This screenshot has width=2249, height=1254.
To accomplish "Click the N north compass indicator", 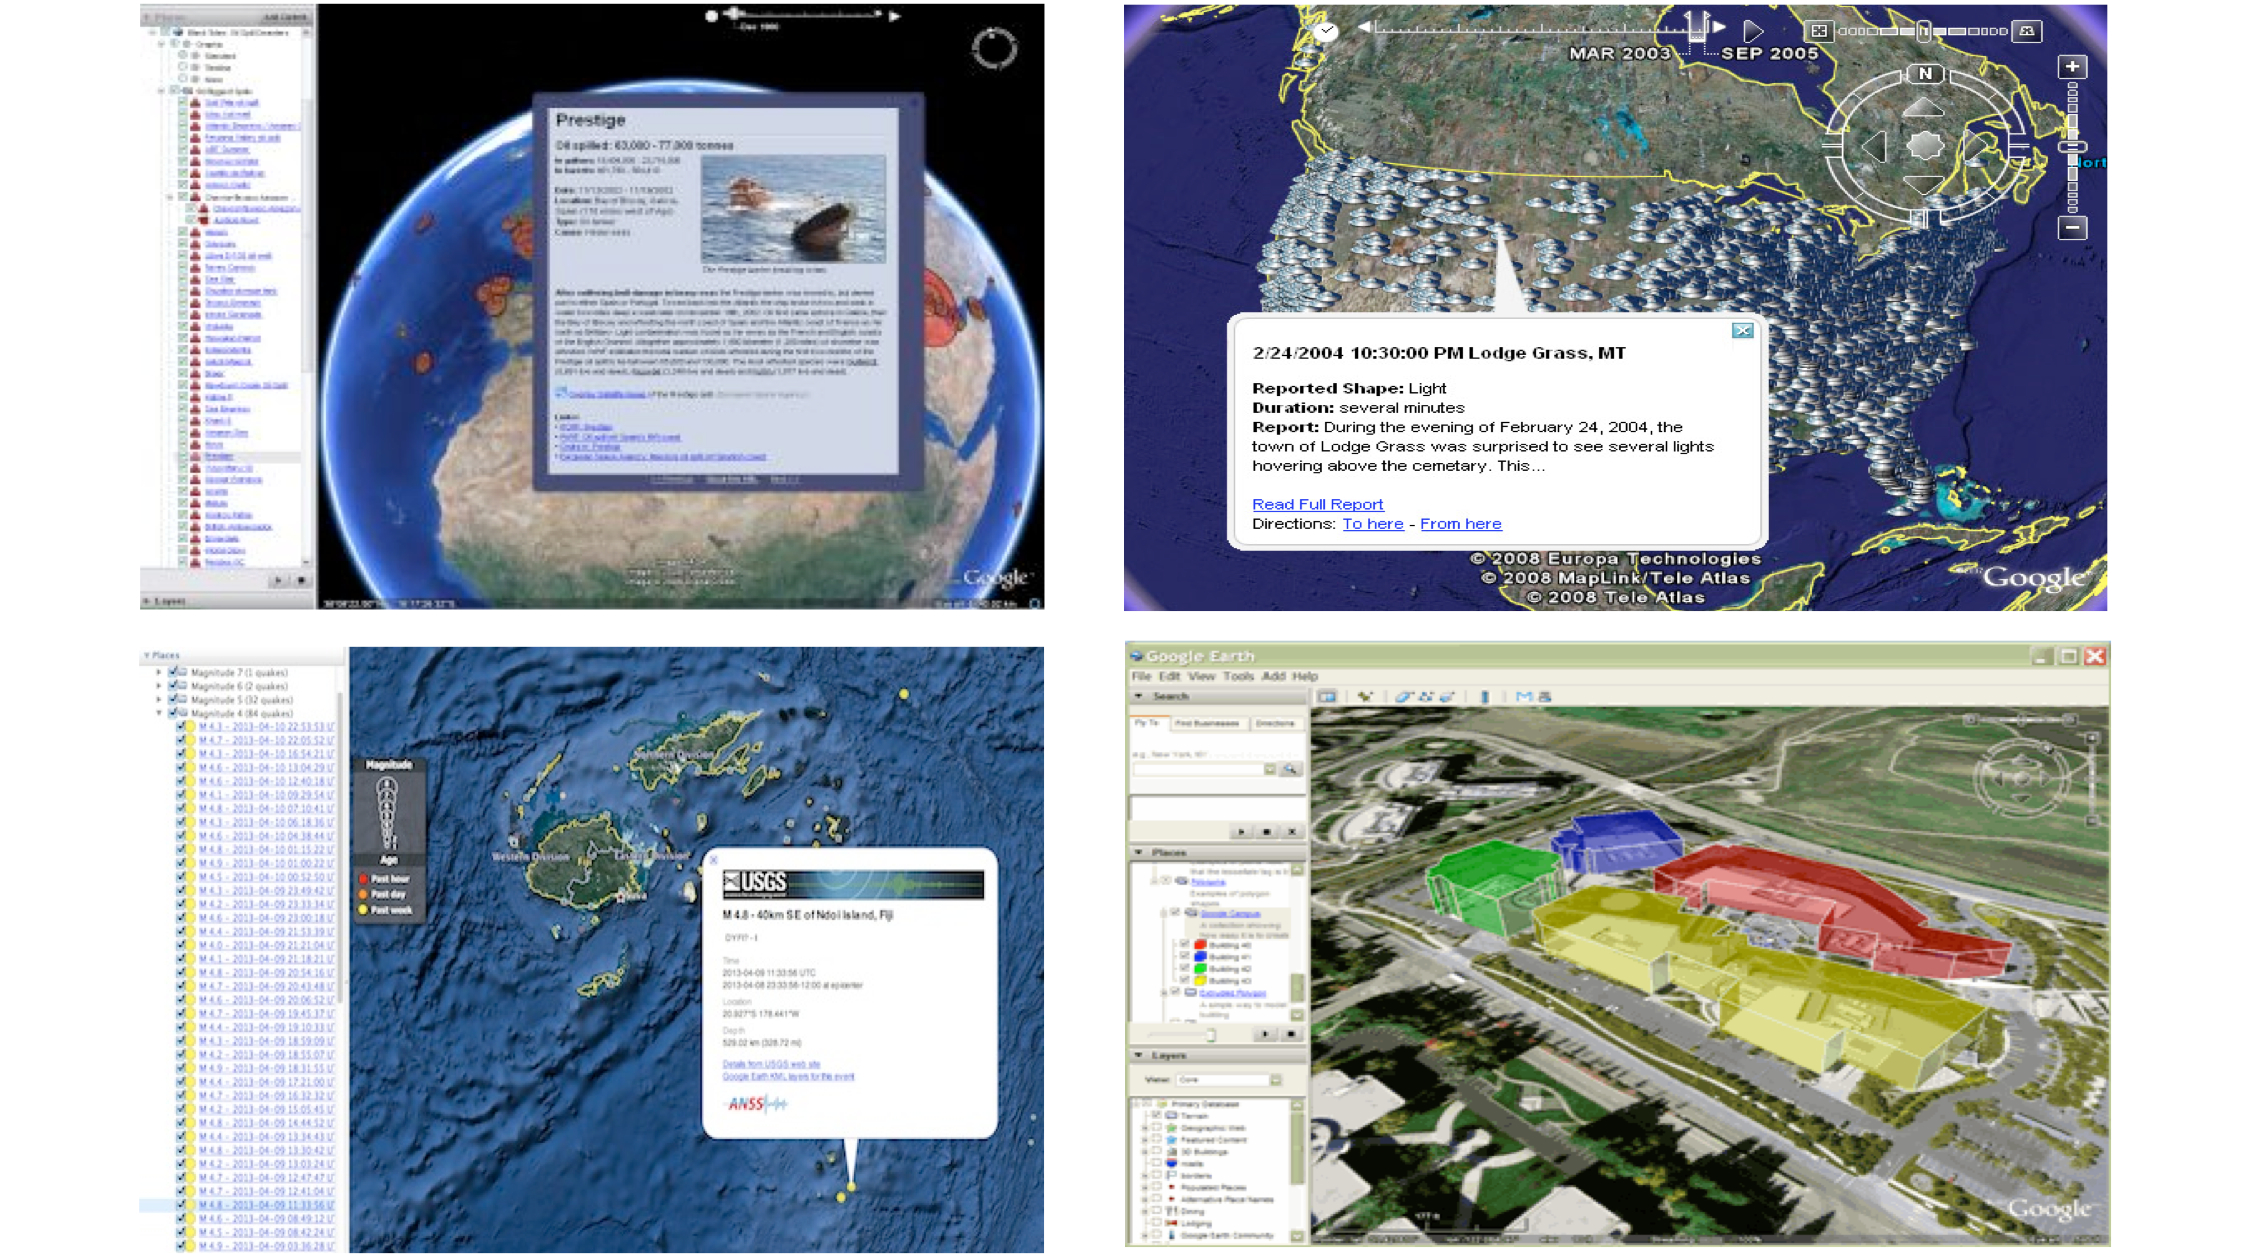I will (1925, 73).
